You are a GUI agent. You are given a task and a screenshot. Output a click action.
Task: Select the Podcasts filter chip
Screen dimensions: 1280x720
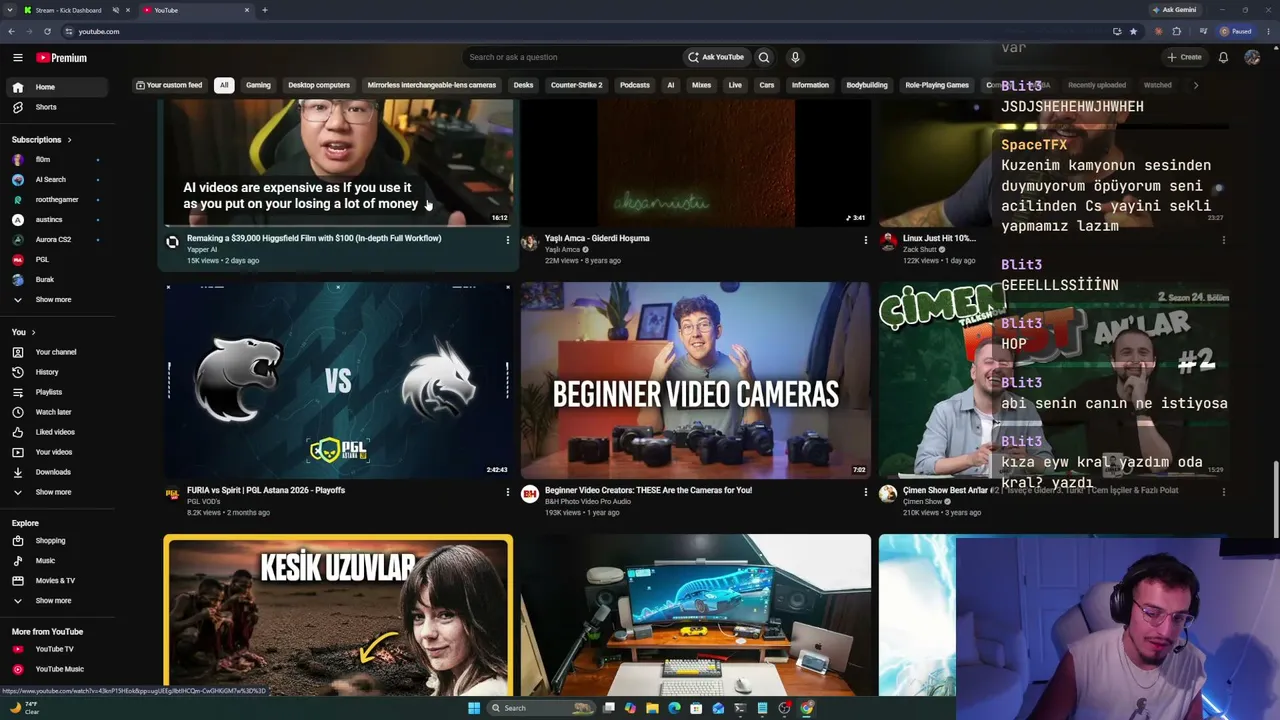(x=635, y=85)
